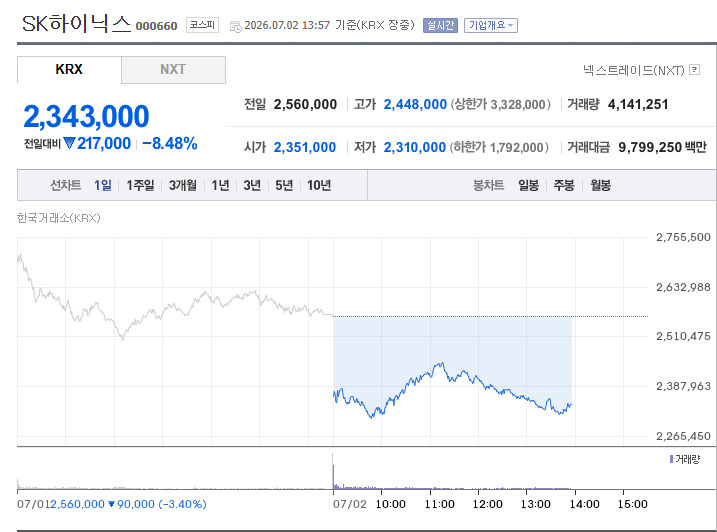Click the current price 2,343,000
This screenshot has height=532, width=717.
(x=86, y=116)
